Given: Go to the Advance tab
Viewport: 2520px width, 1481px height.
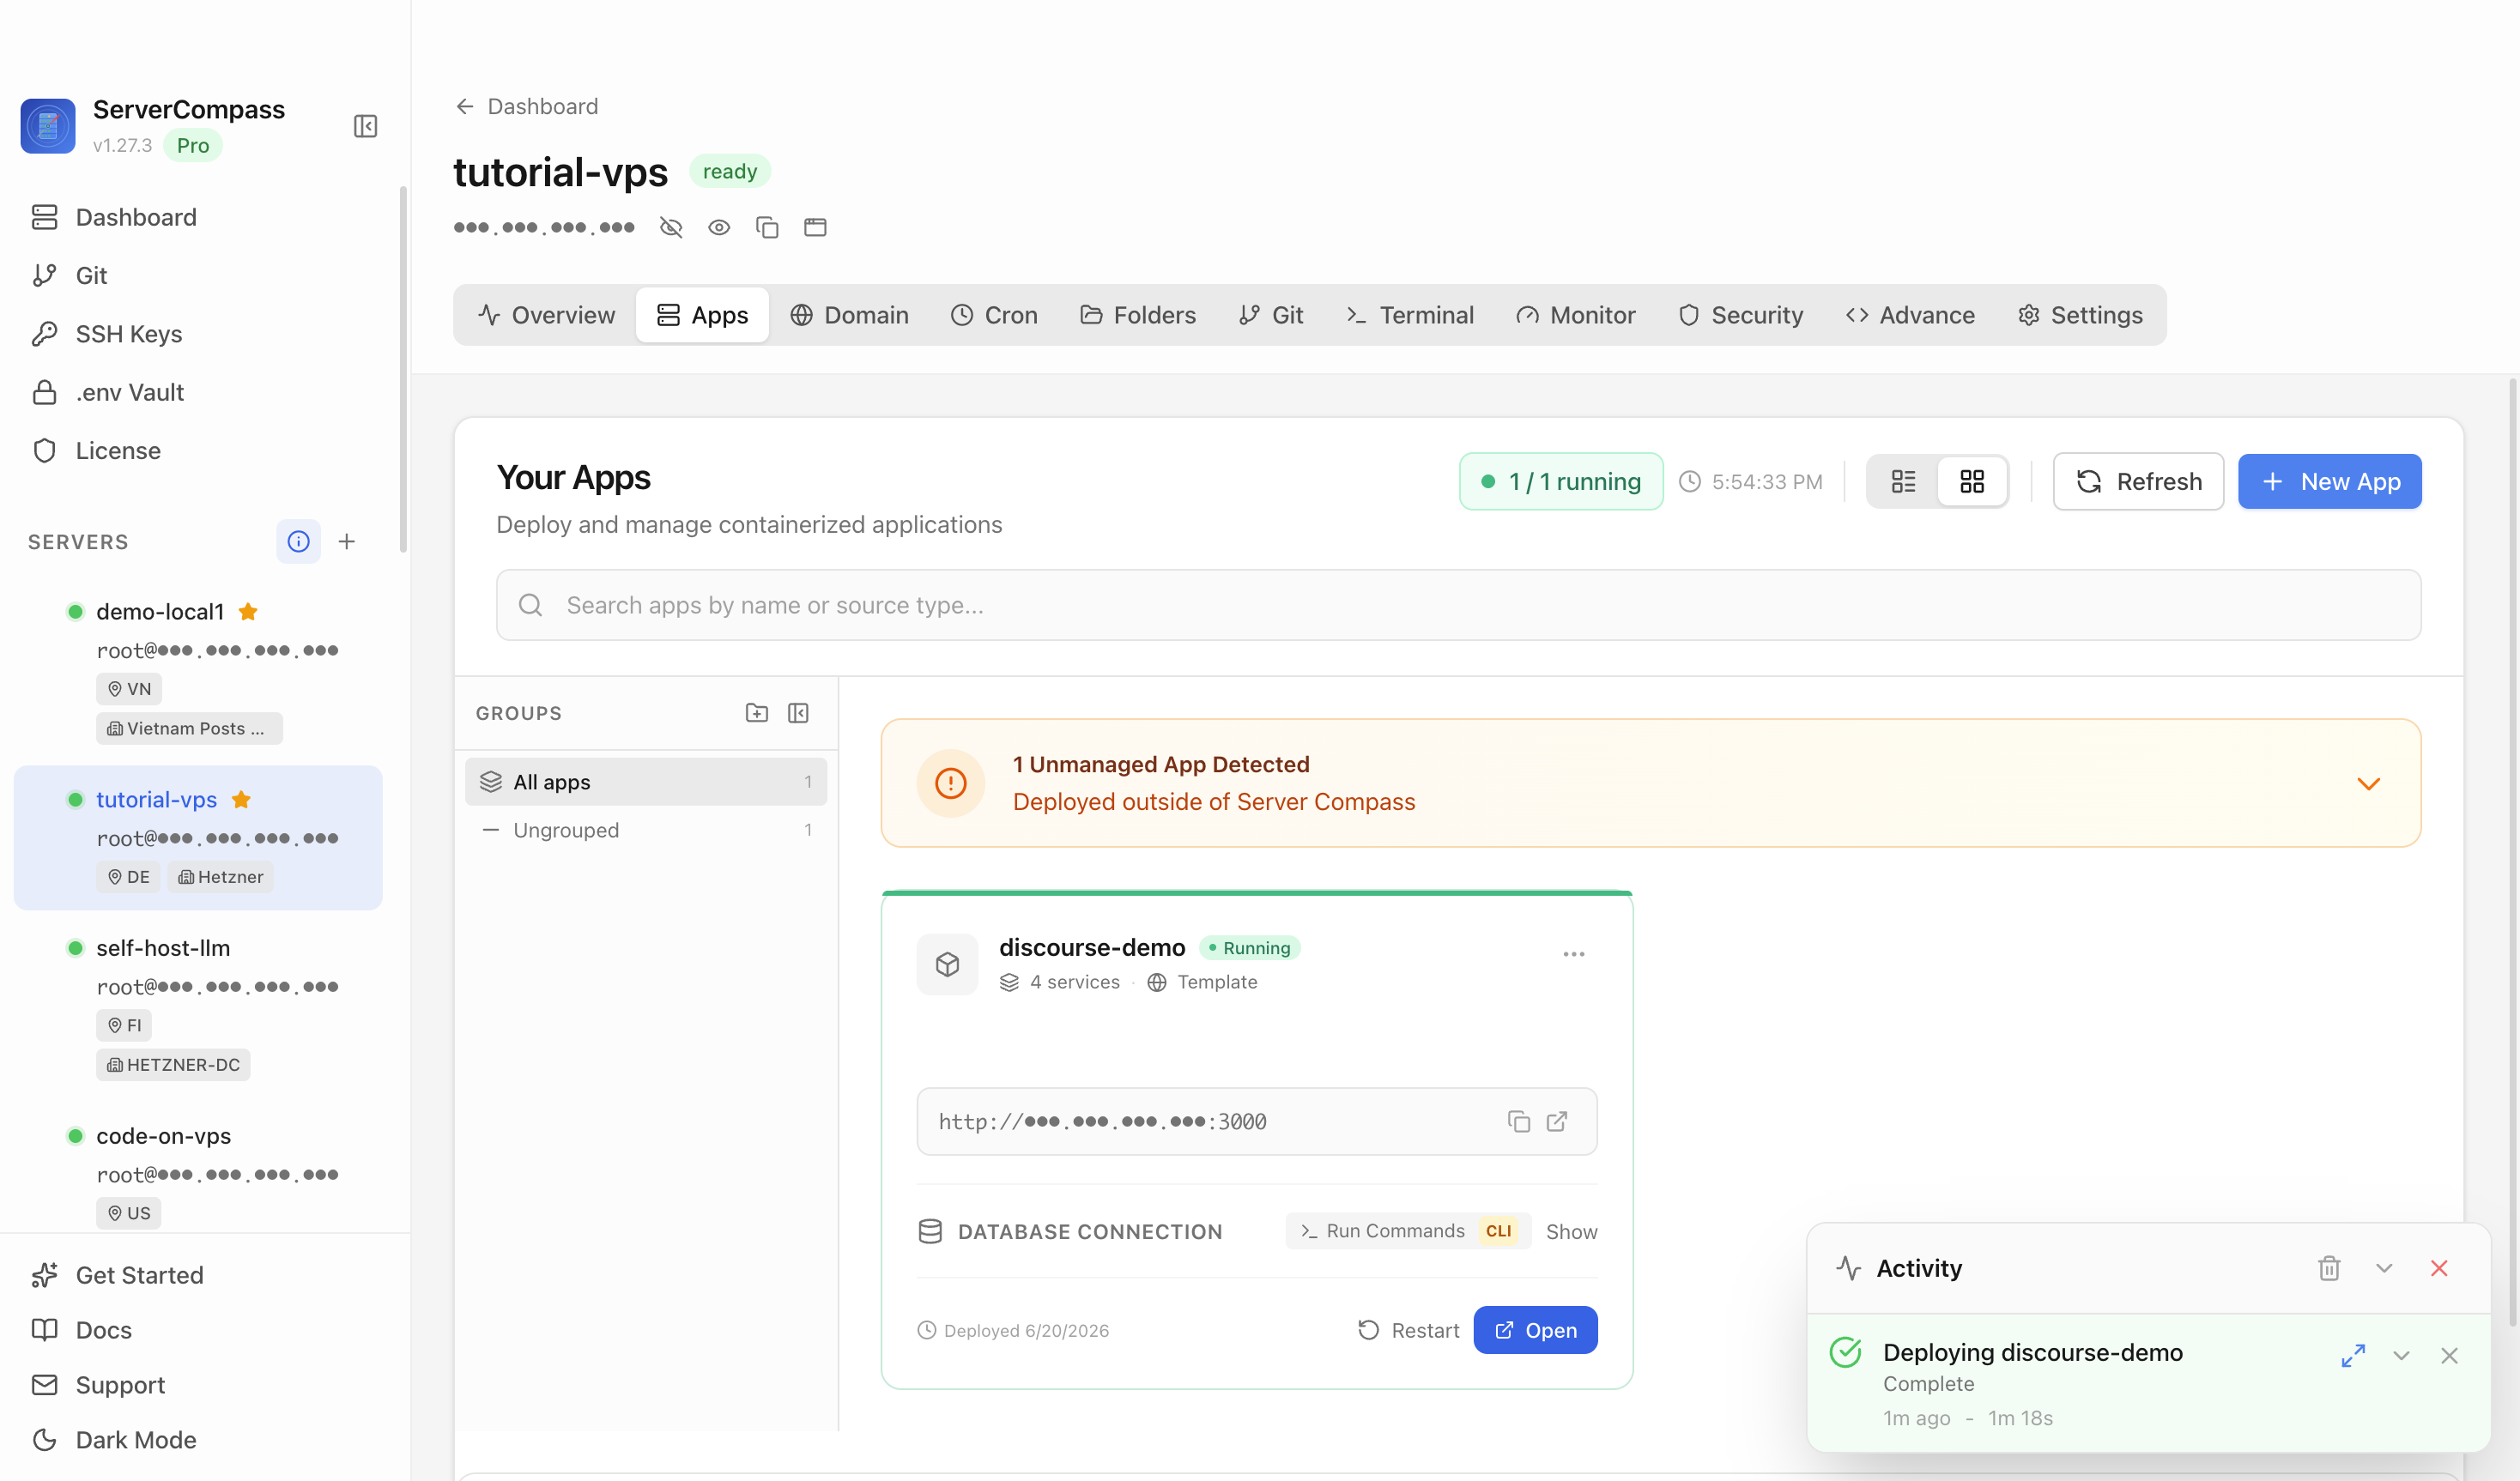Looking at the screenshot, I should click(1910, 315).
